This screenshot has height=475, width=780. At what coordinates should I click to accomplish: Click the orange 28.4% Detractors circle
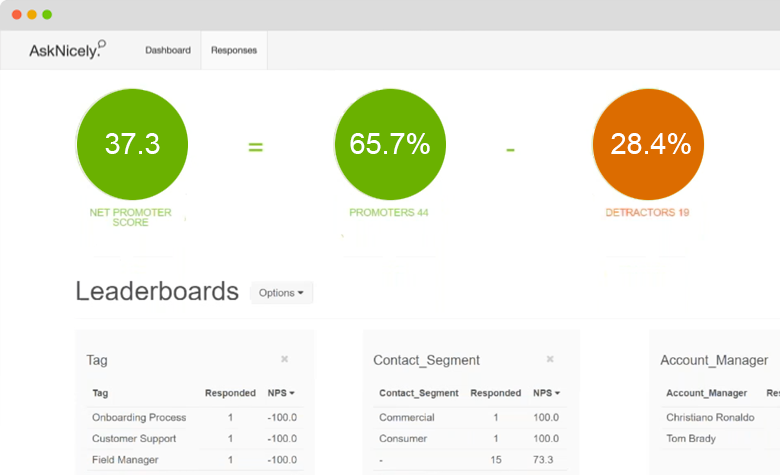[647, 144]
